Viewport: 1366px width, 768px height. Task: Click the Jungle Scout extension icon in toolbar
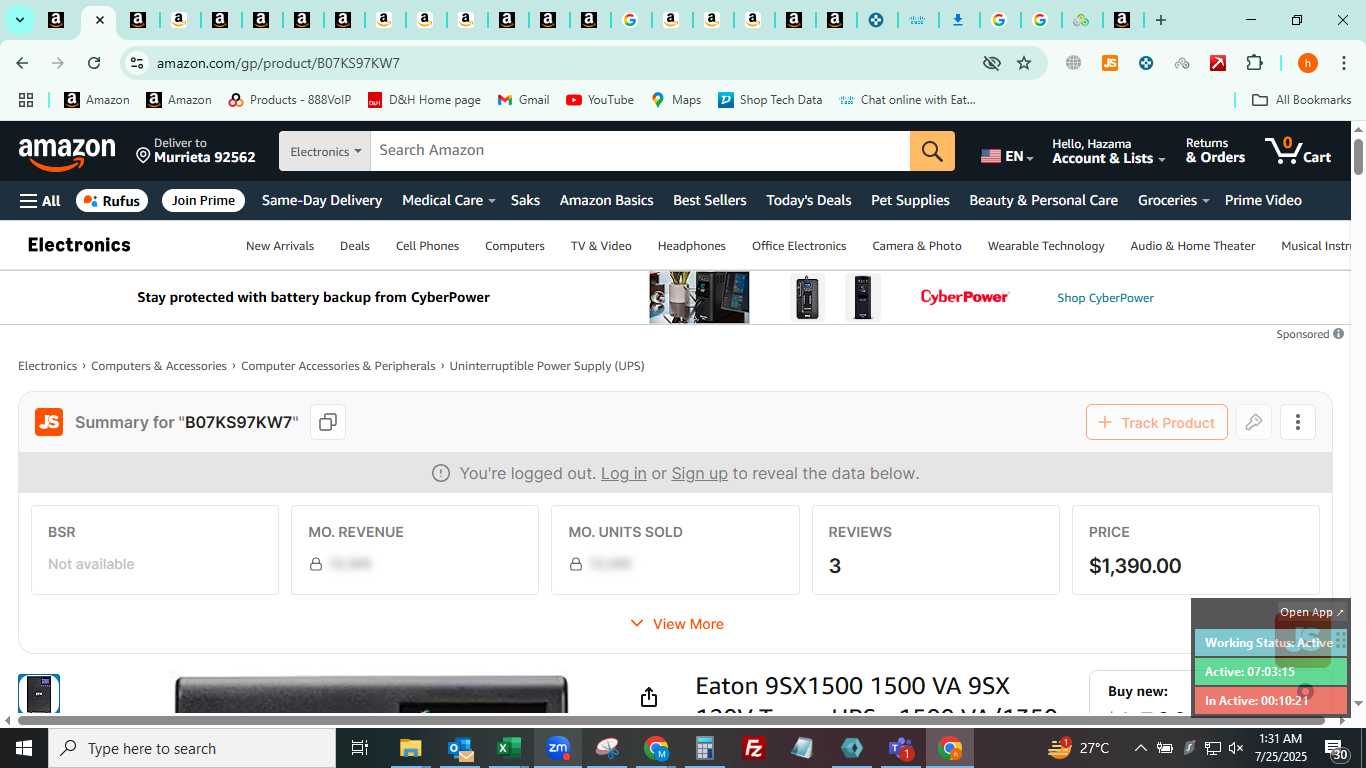[1109, 63]
